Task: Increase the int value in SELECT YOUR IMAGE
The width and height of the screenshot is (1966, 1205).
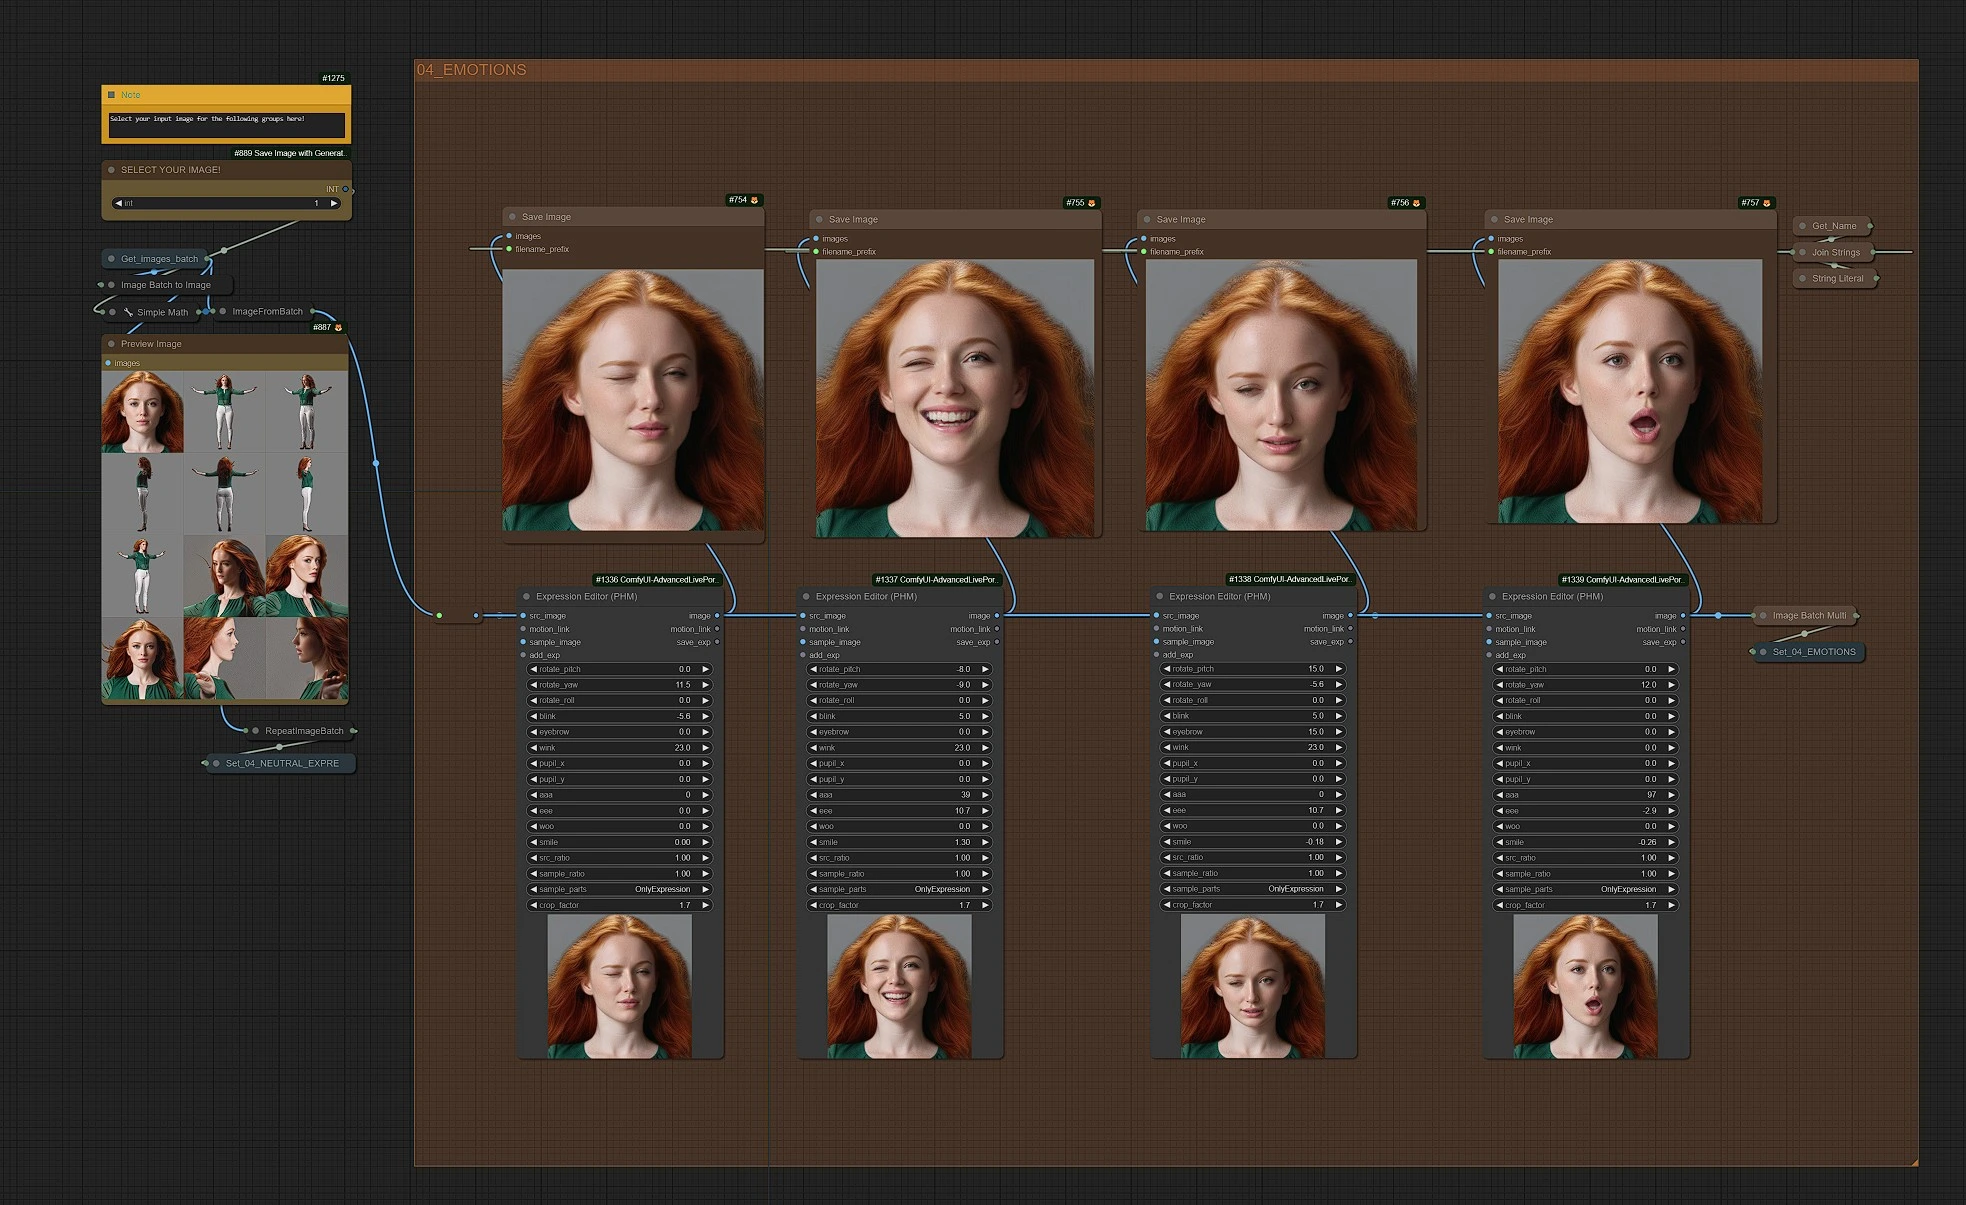Action: tap(334, 203)
